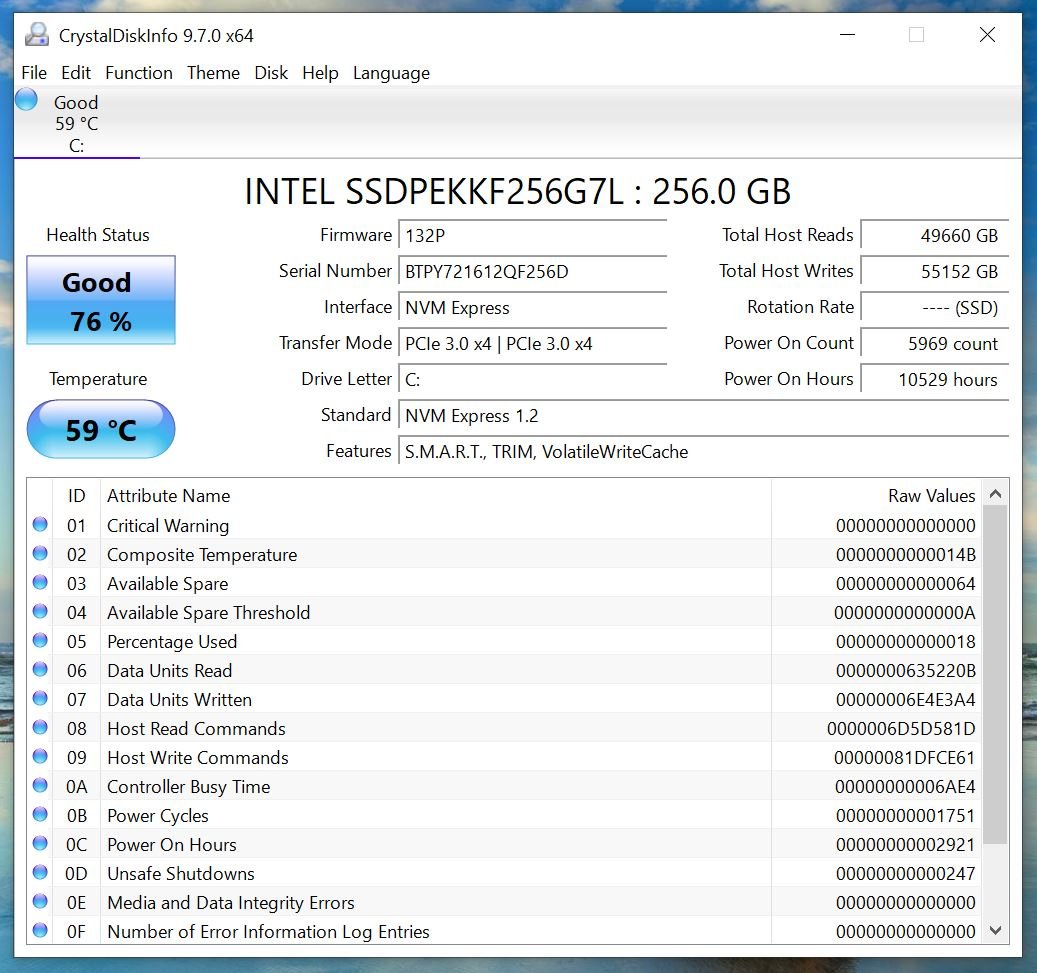Click the Good 76 % health status button
Screen dimensions: 1037x973
(x=101, y=300)
